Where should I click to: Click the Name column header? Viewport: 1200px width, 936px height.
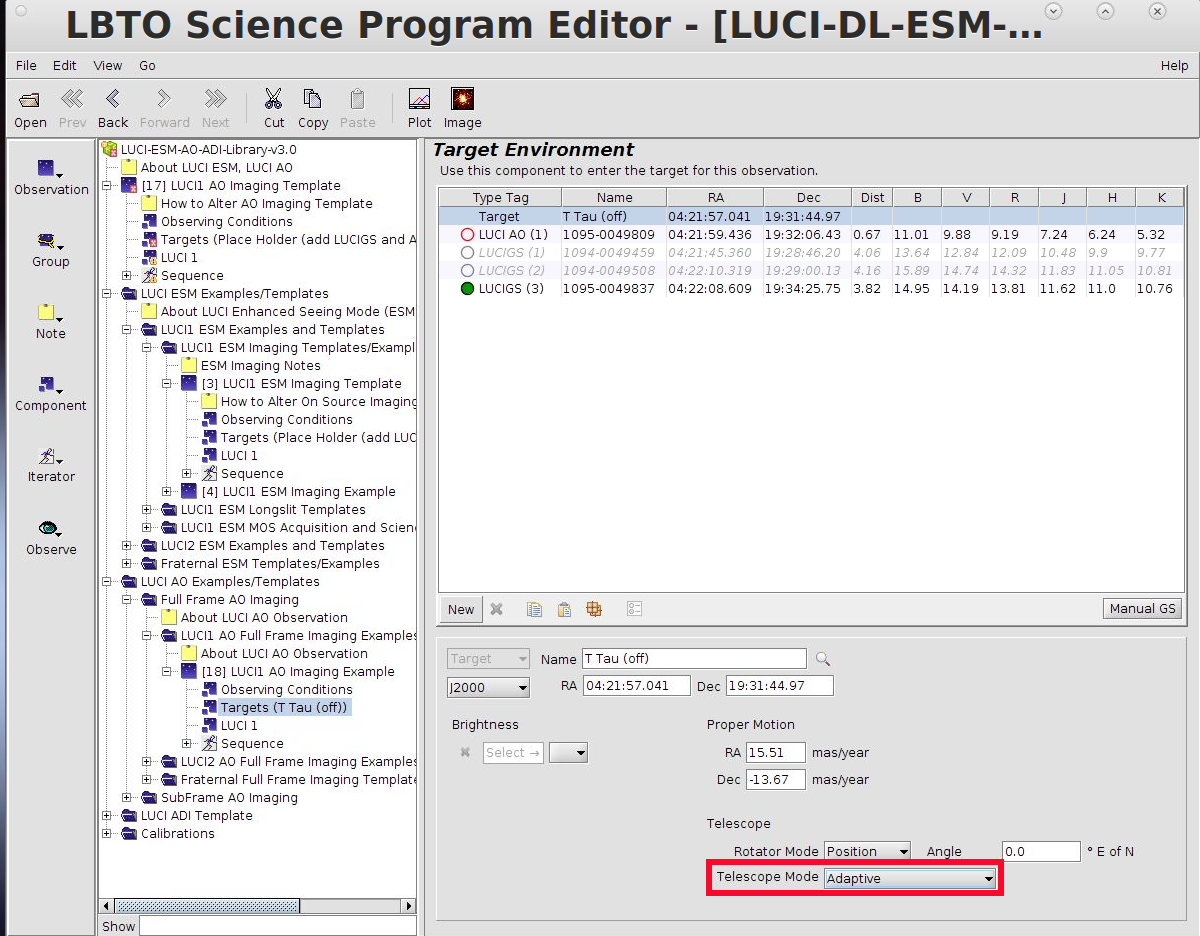click(614, 198)
